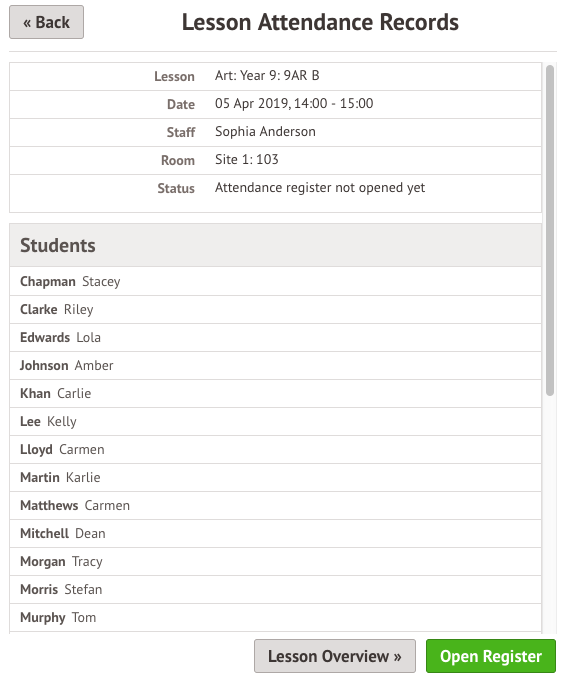
Task: Click the staff name Sophia Anderson
Action: [265, 131]
